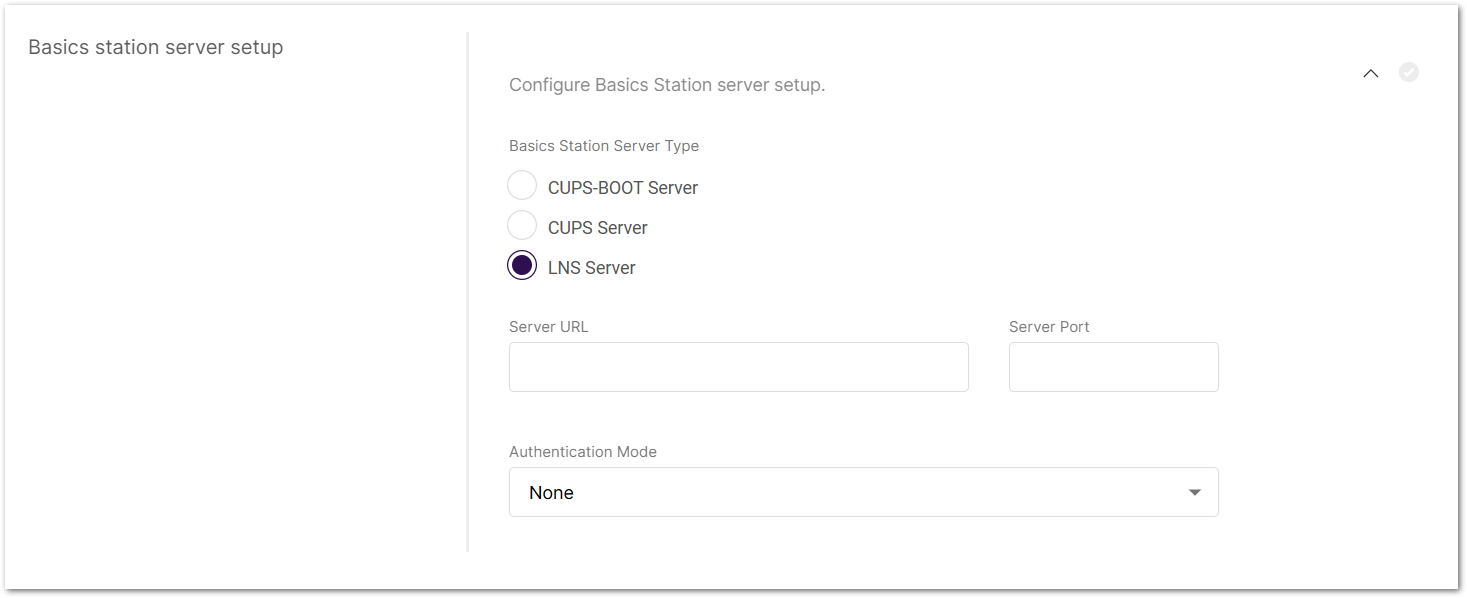Click the Server URL field label
Image resolution: width=1467 pixels, height=598 pixels.
pos(548,326)
